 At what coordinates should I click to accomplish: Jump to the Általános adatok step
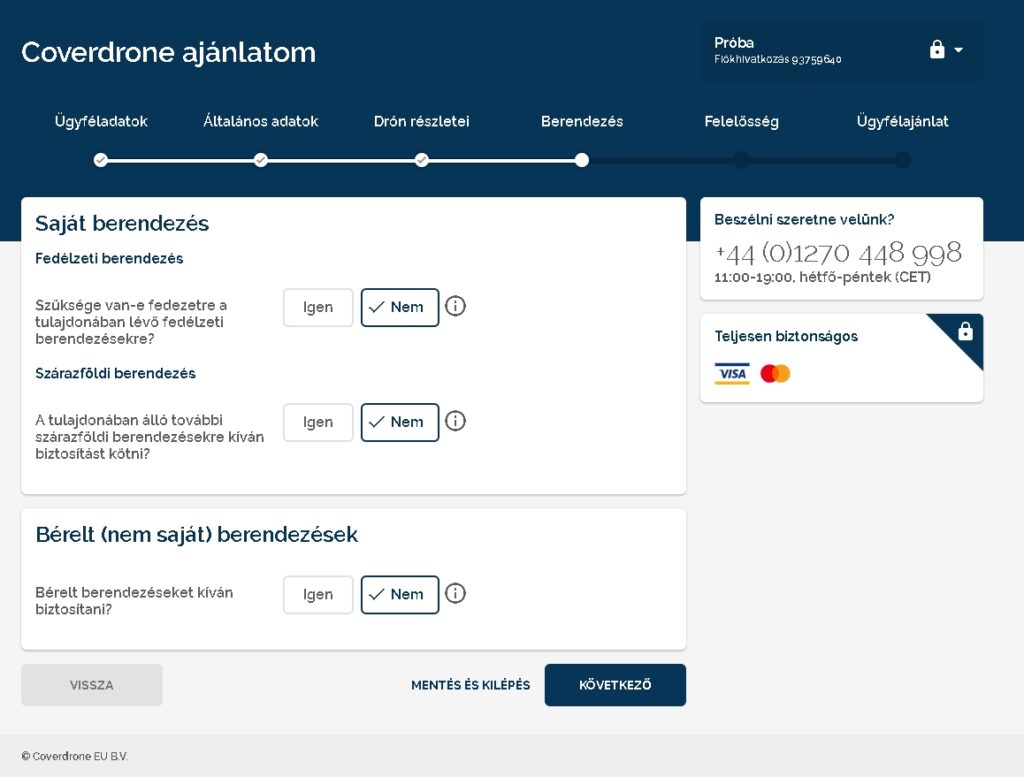tap(261, 160)
